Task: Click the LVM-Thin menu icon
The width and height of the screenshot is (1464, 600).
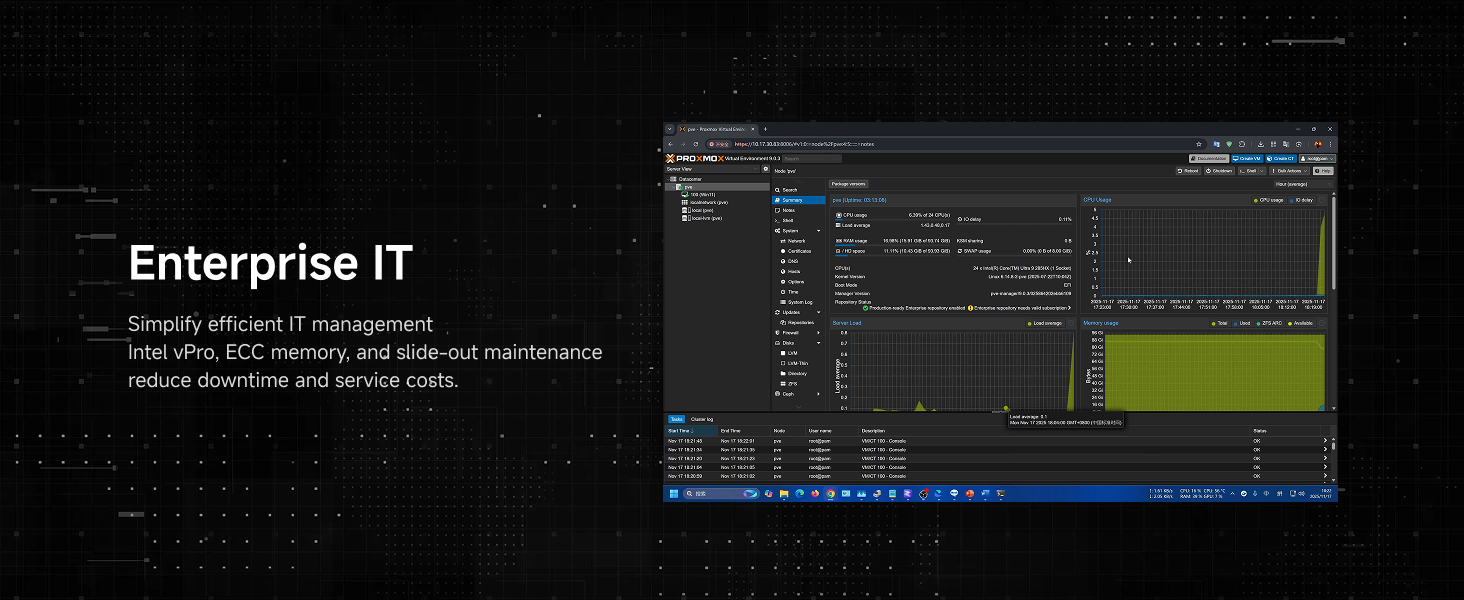Action: tap(782, 363)
